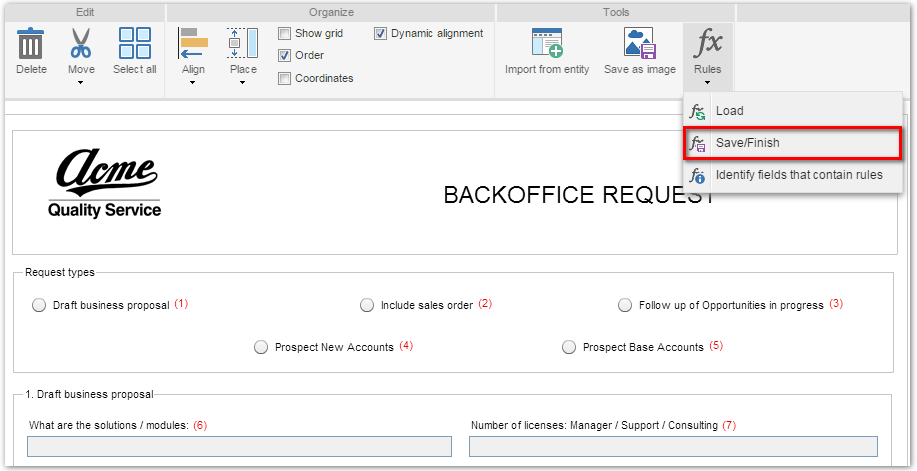Click the Place tool icon
The image size is (917, 471).
243,43
